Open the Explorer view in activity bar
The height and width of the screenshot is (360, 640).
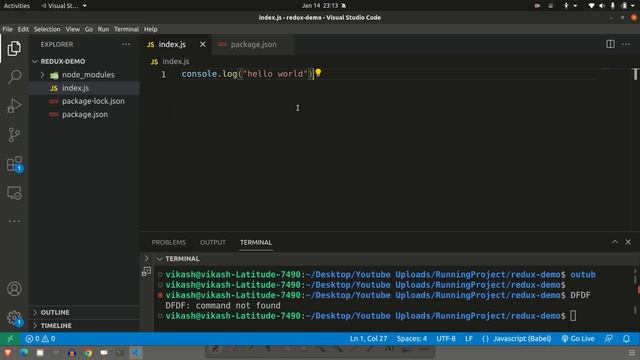point(14,49)
